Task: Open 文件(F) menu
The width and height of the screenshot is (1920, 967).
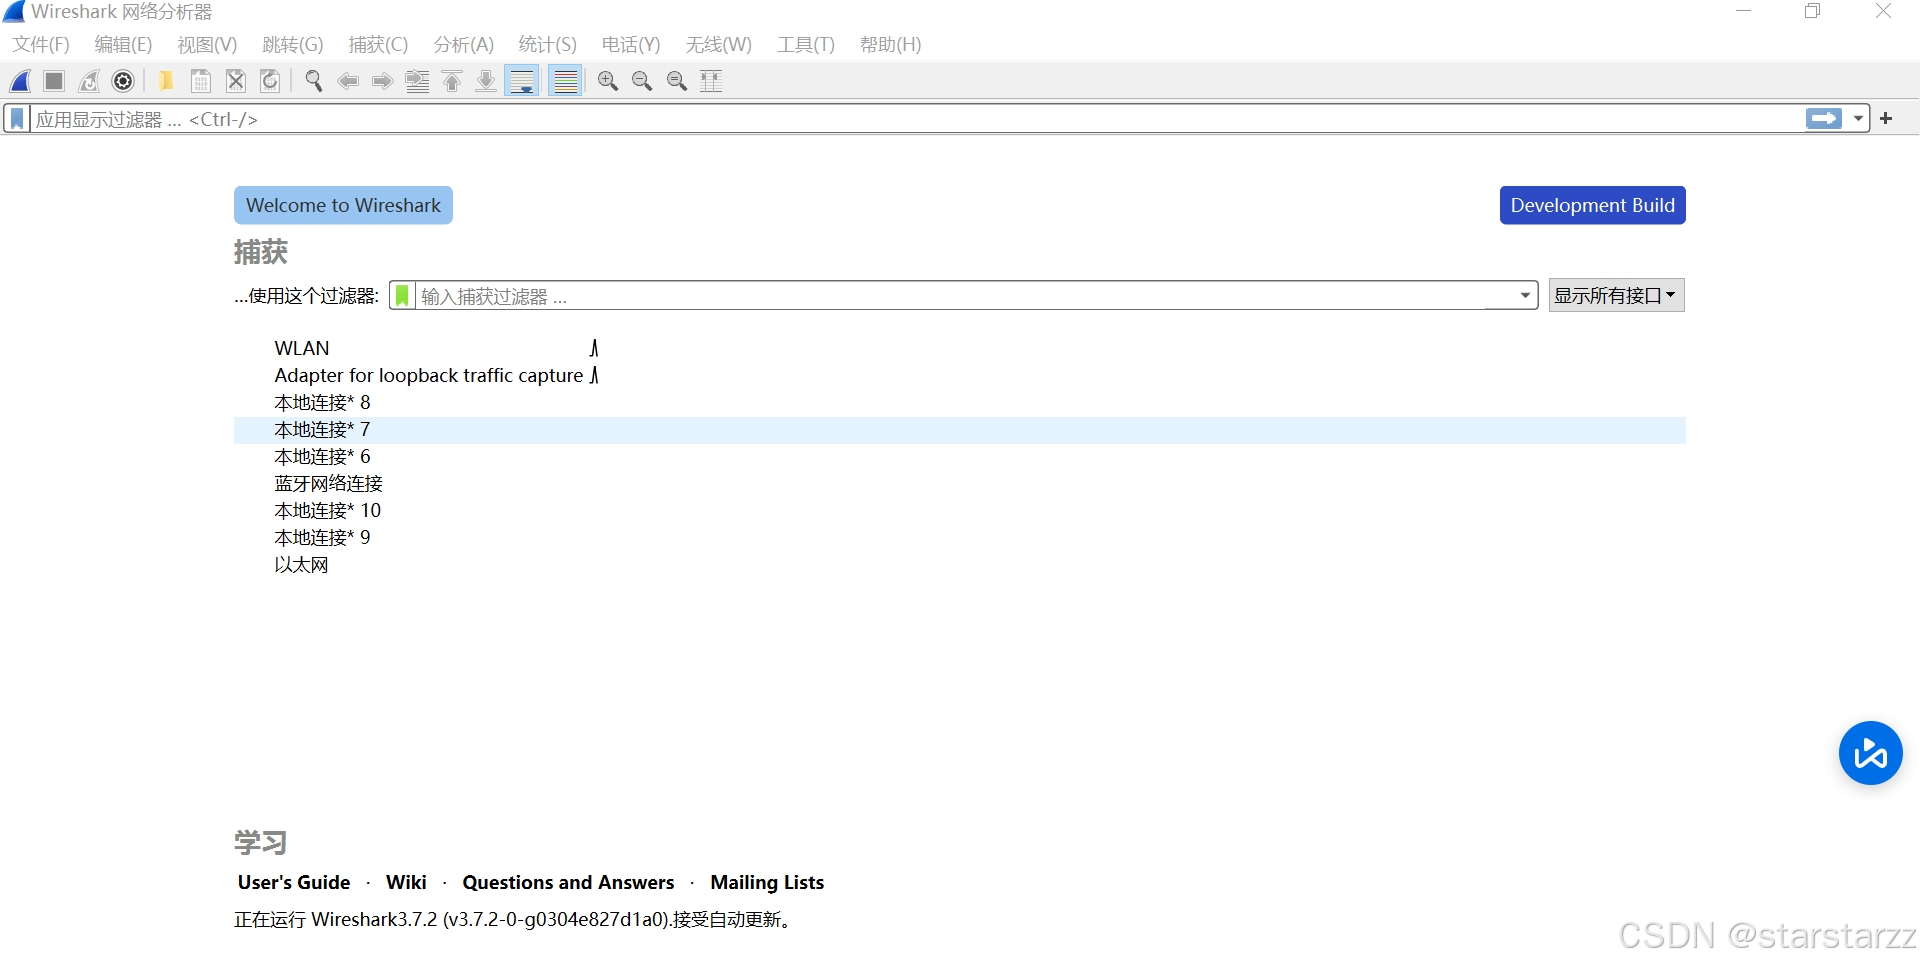Action: click(x=41, y=45)
